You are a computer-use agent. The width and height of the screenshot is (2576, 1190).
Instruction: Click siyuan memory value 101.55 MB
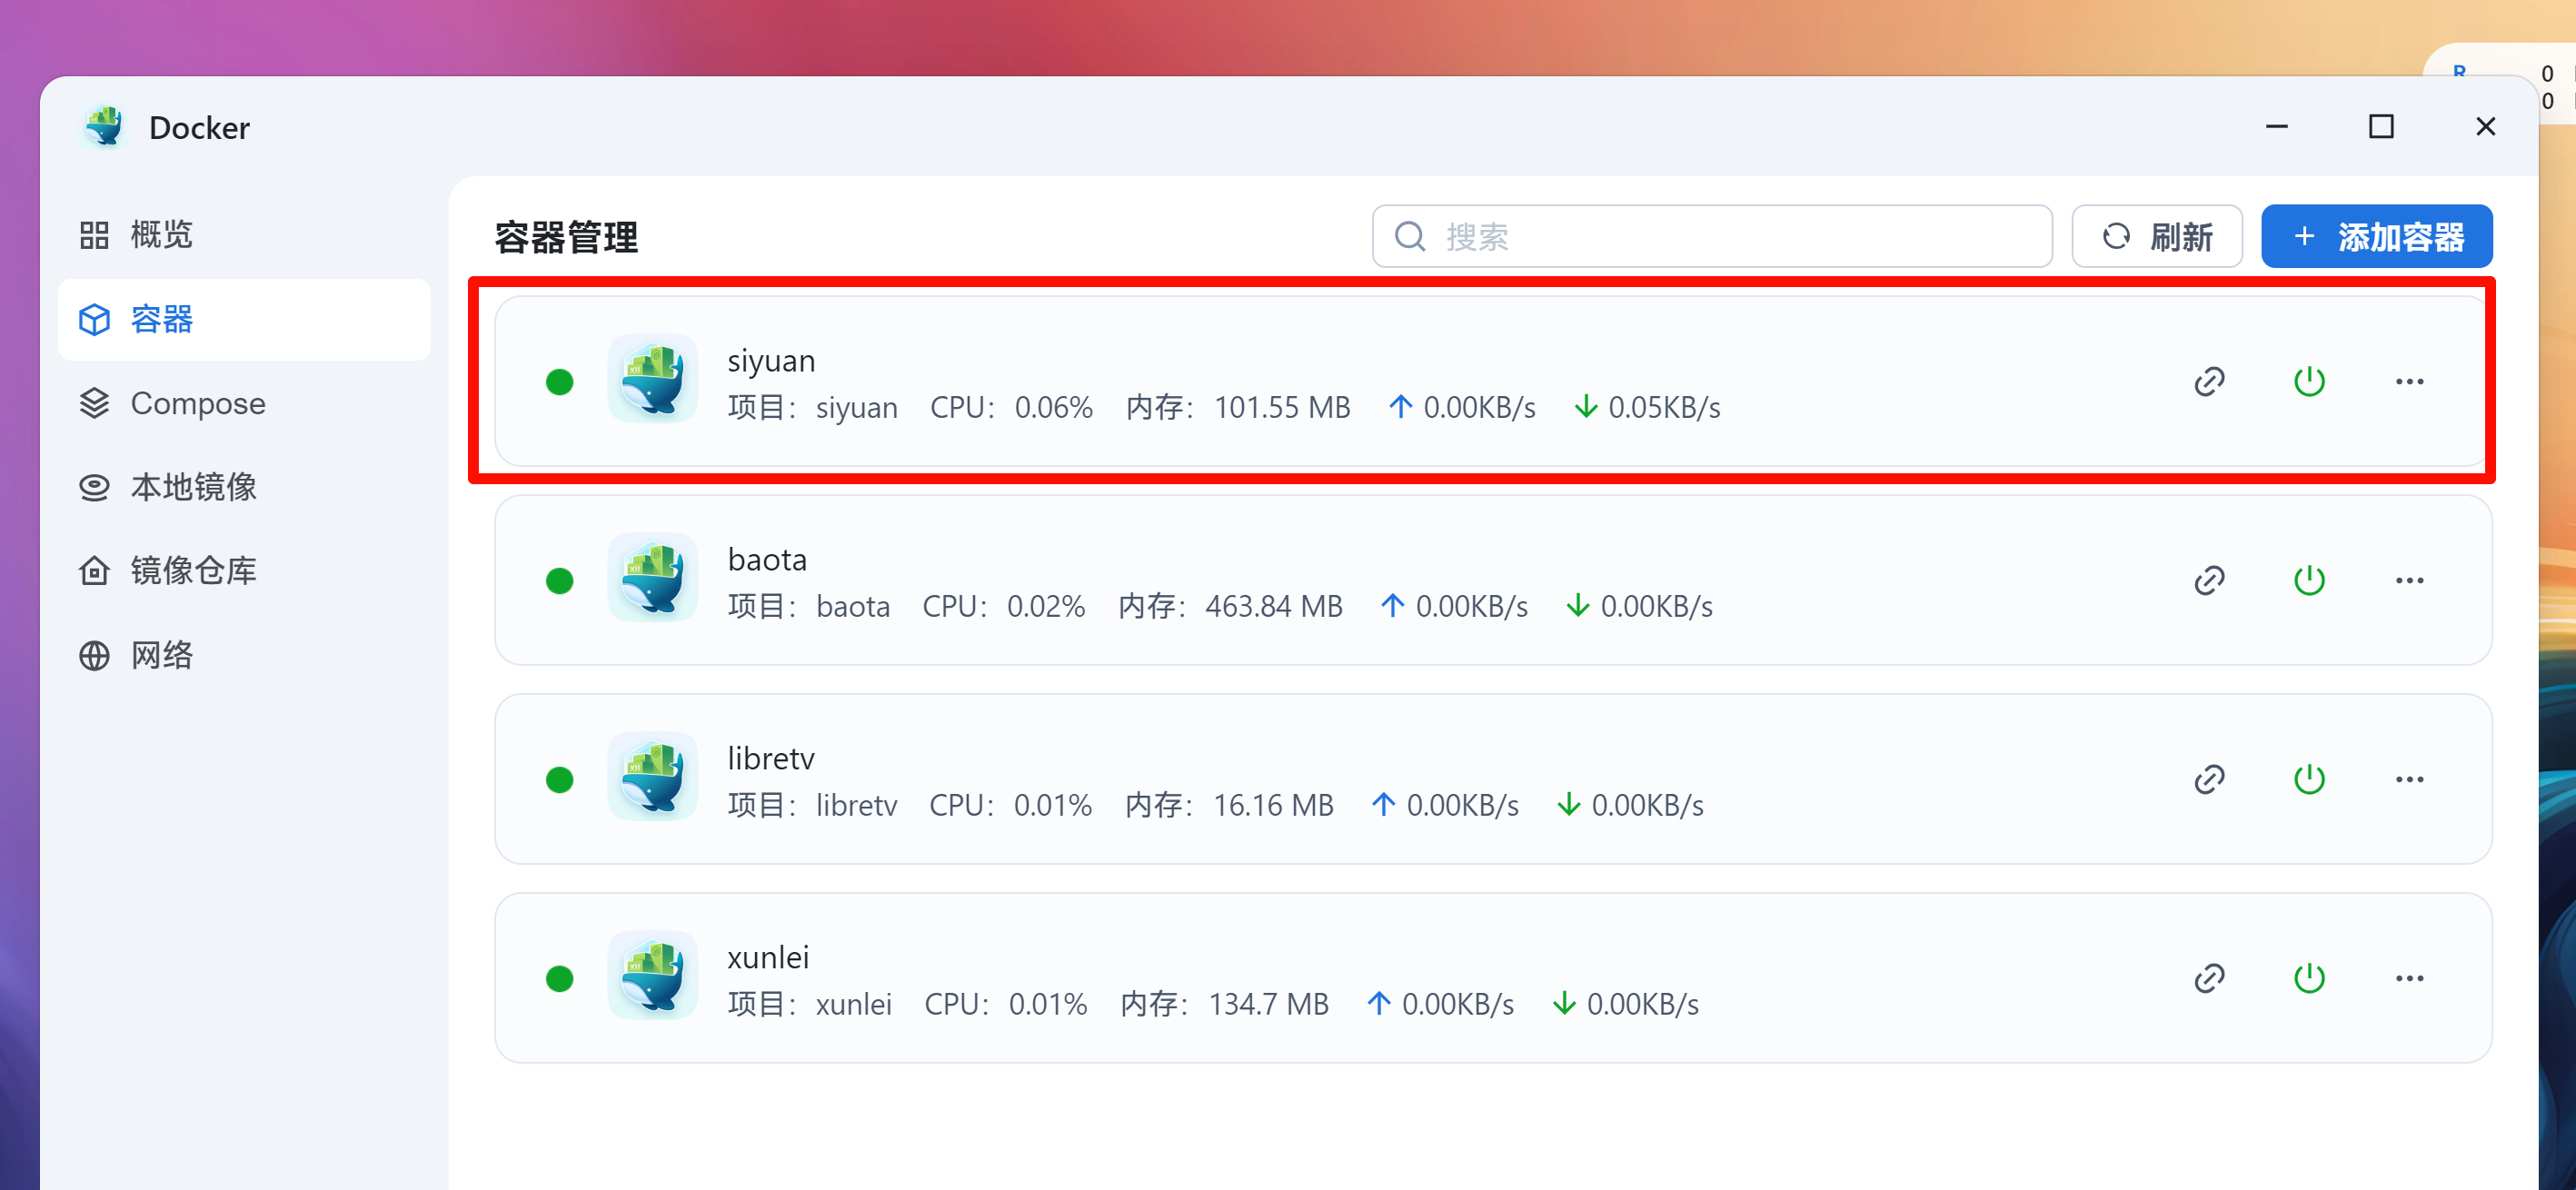point(1282,407)
